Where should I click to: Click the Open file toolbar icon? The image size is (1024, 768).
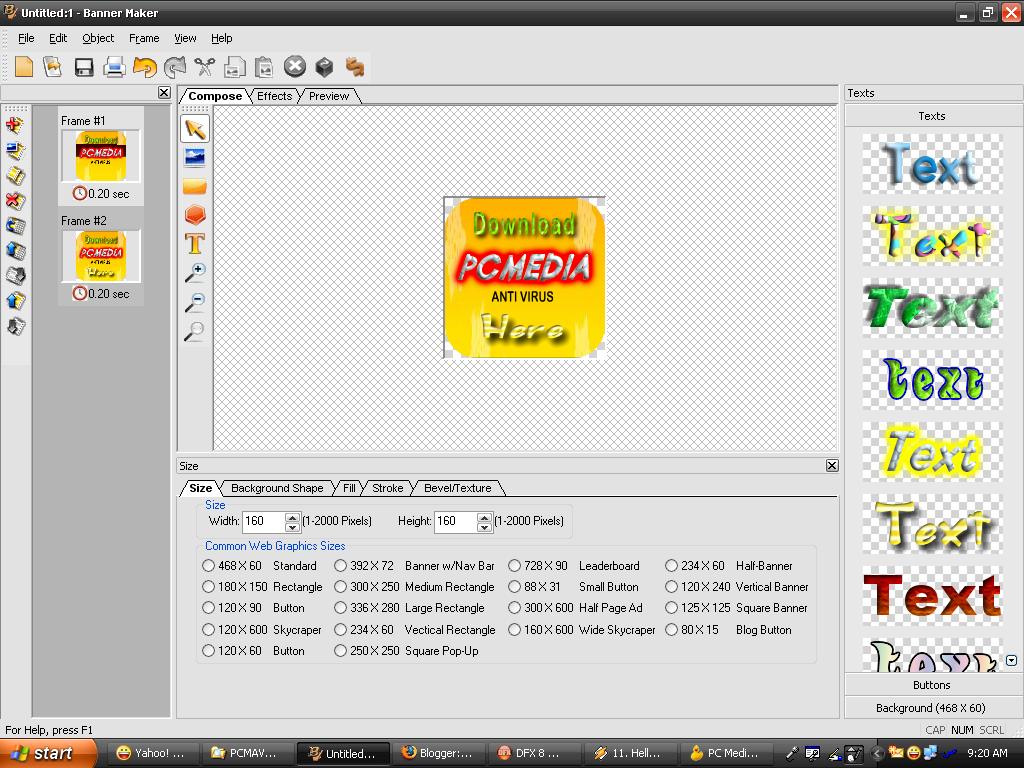tap(53, 67)
